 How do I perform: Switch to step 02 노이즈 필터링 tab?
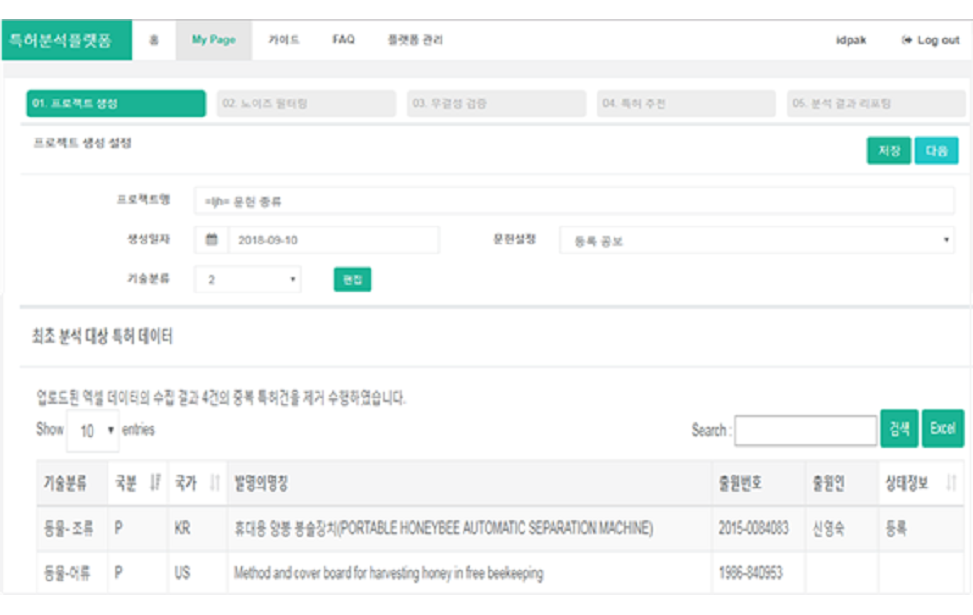coord(306,104)
